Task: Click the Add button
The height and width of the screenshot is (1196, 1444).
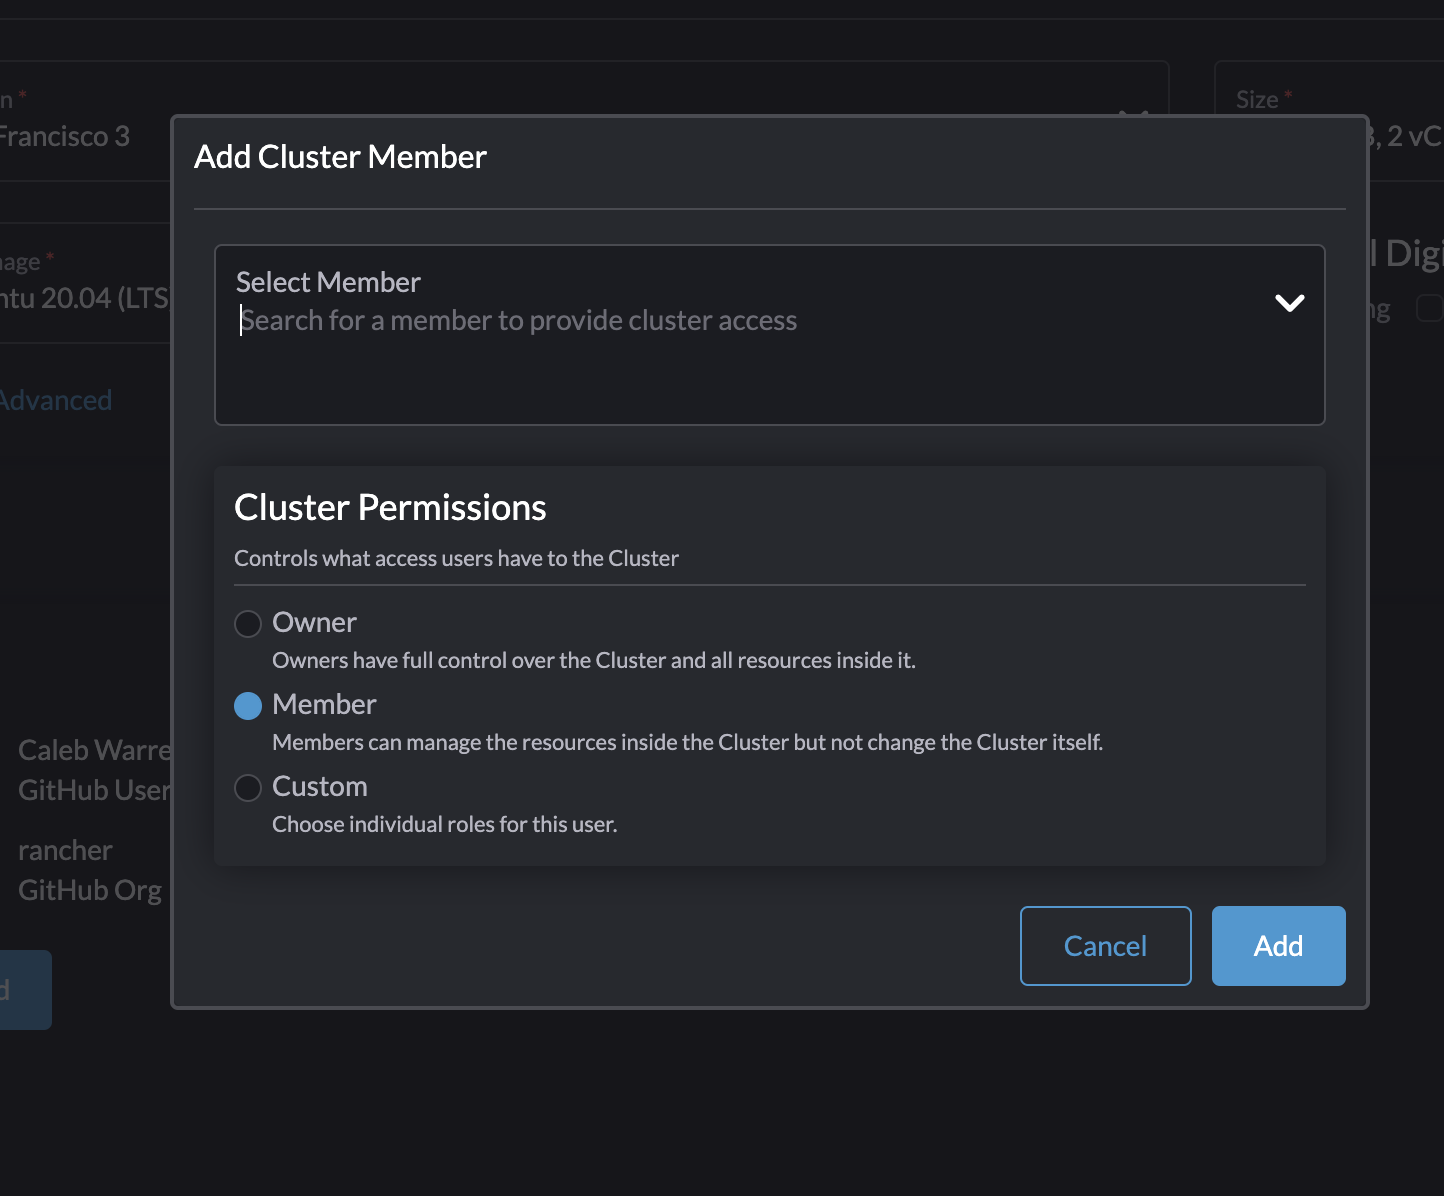Action: pos(1278,945)
